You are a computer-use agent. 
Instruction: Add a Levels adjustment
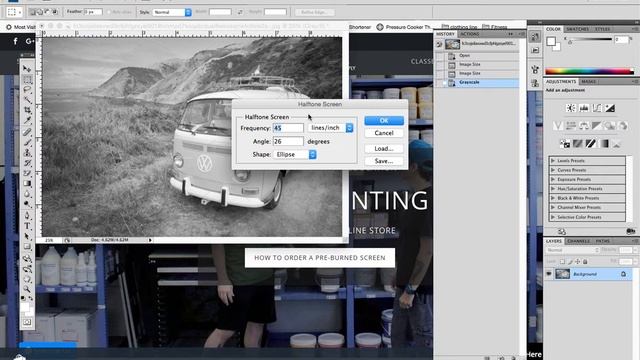584,108
